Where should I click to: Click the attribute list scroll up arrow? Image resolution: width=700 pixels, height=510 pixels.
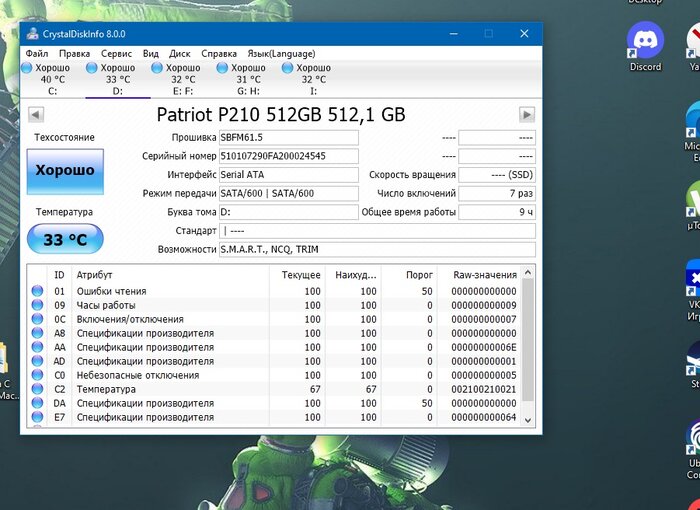click(528, 272)
